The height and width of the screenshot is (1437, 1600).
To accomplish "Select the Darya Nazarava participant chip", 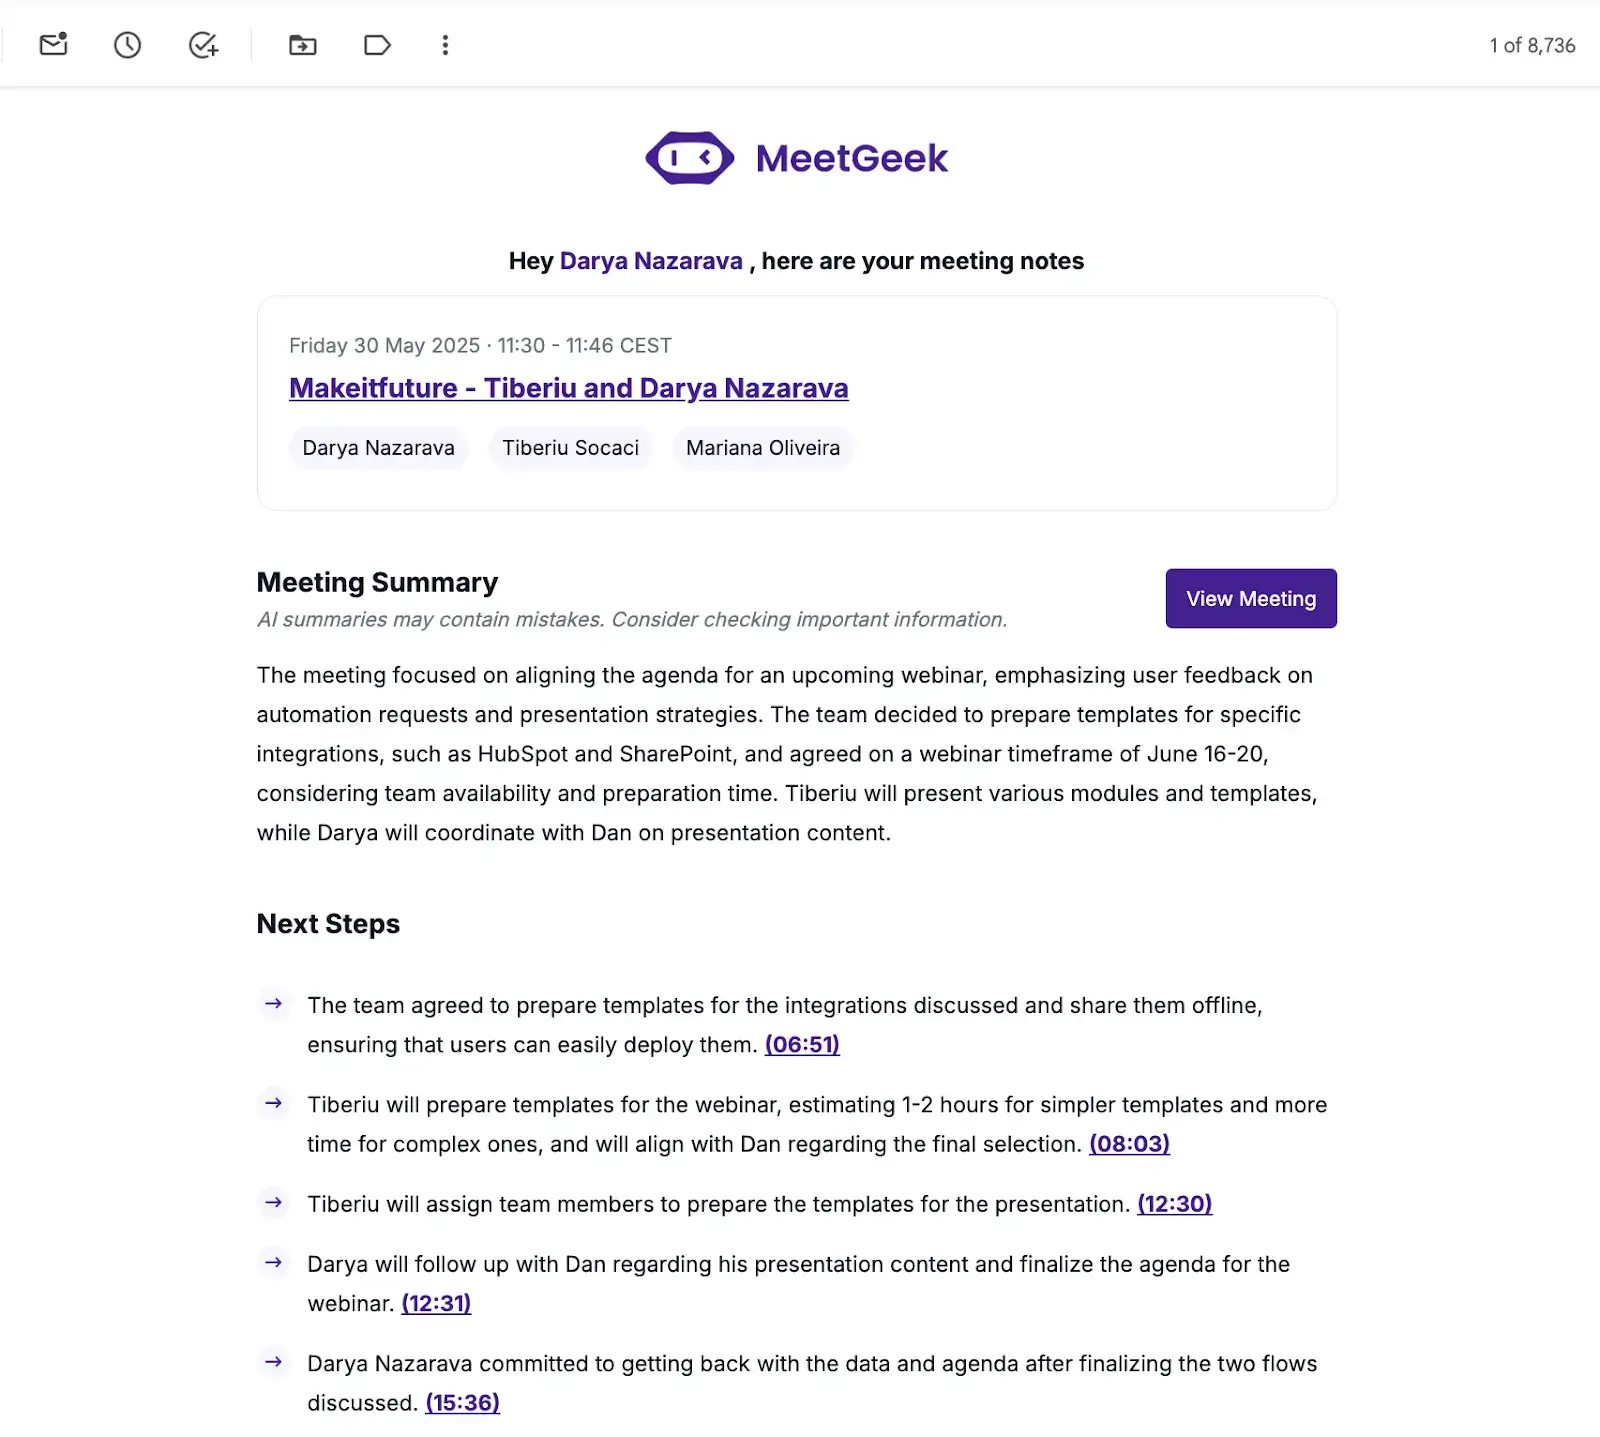I will (x=378, y=448).
